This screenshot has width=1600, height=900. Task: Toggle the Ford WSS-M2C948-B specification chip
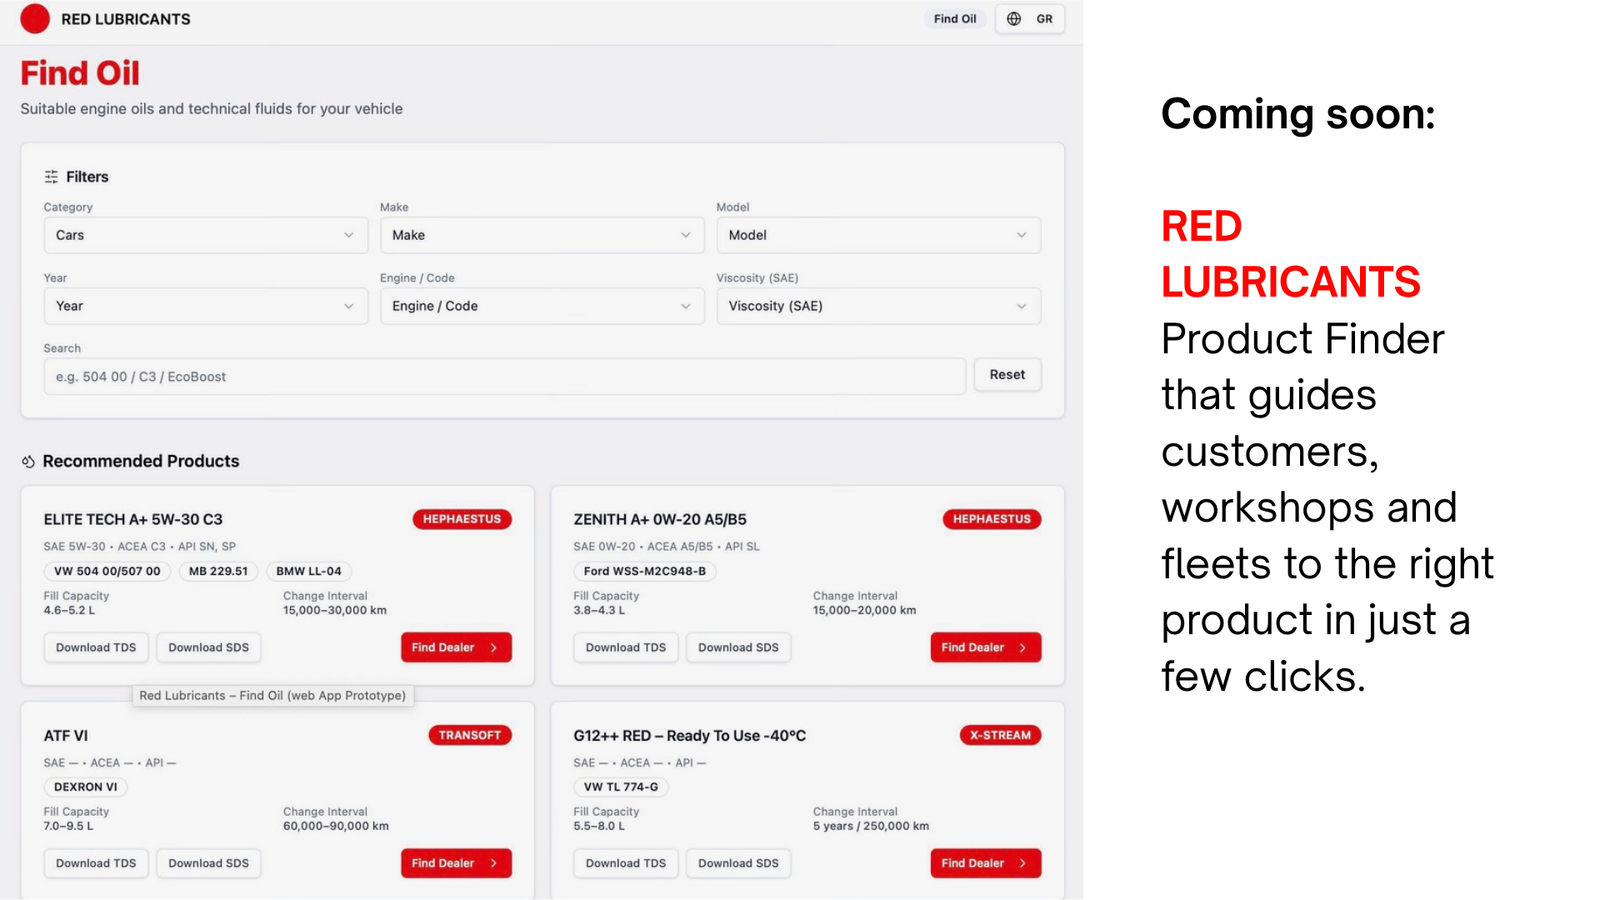tap(644, 571)
